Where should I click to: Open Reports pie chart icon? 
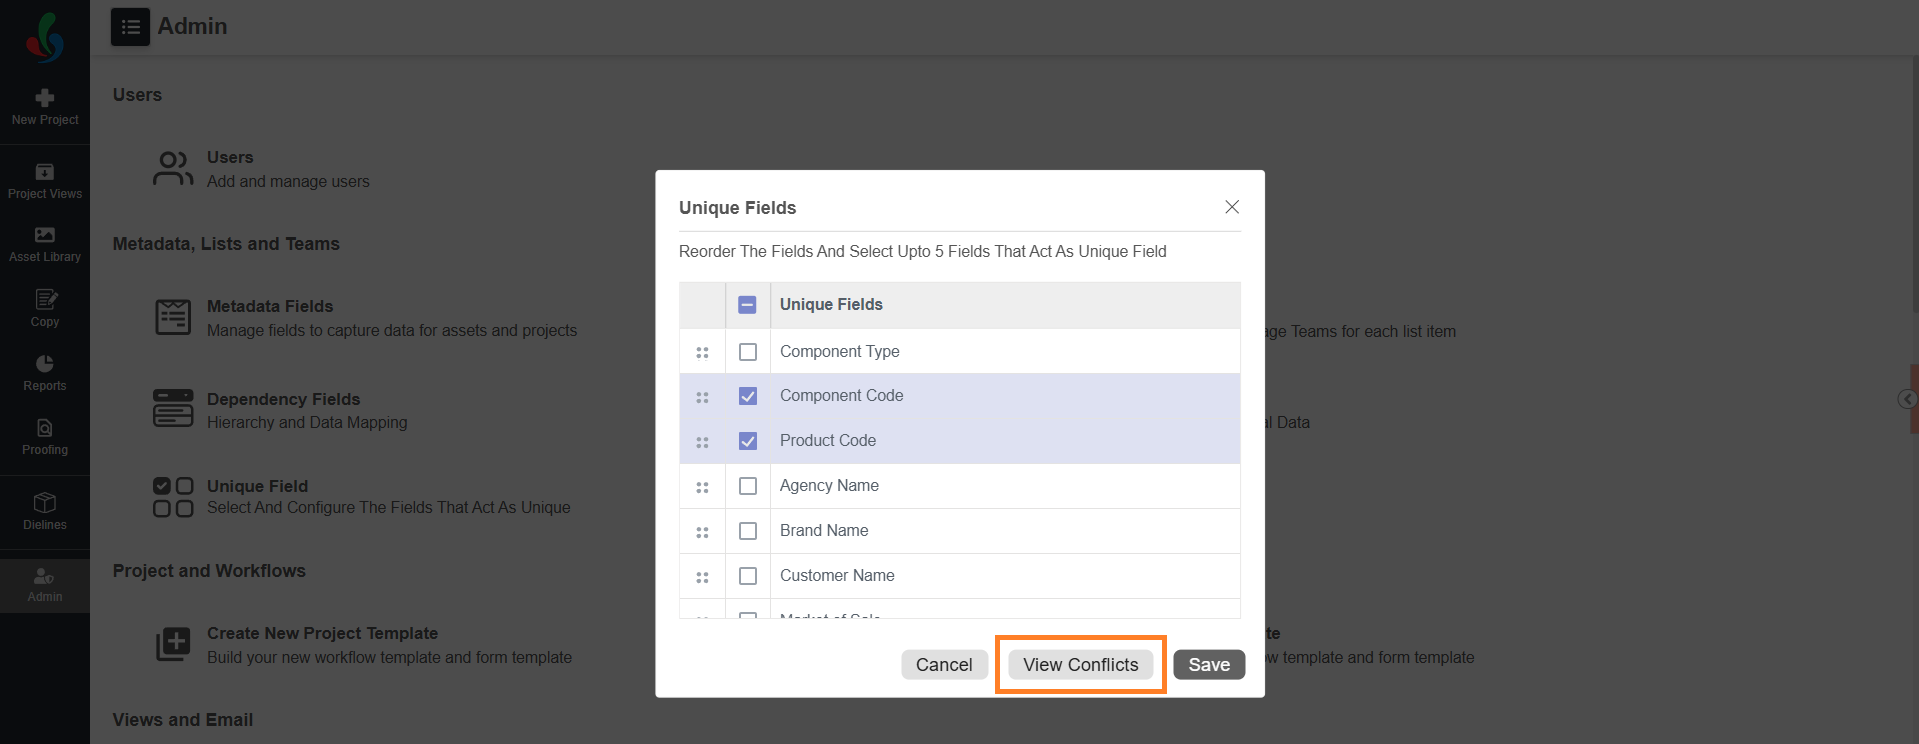click(x=45, y=364)
